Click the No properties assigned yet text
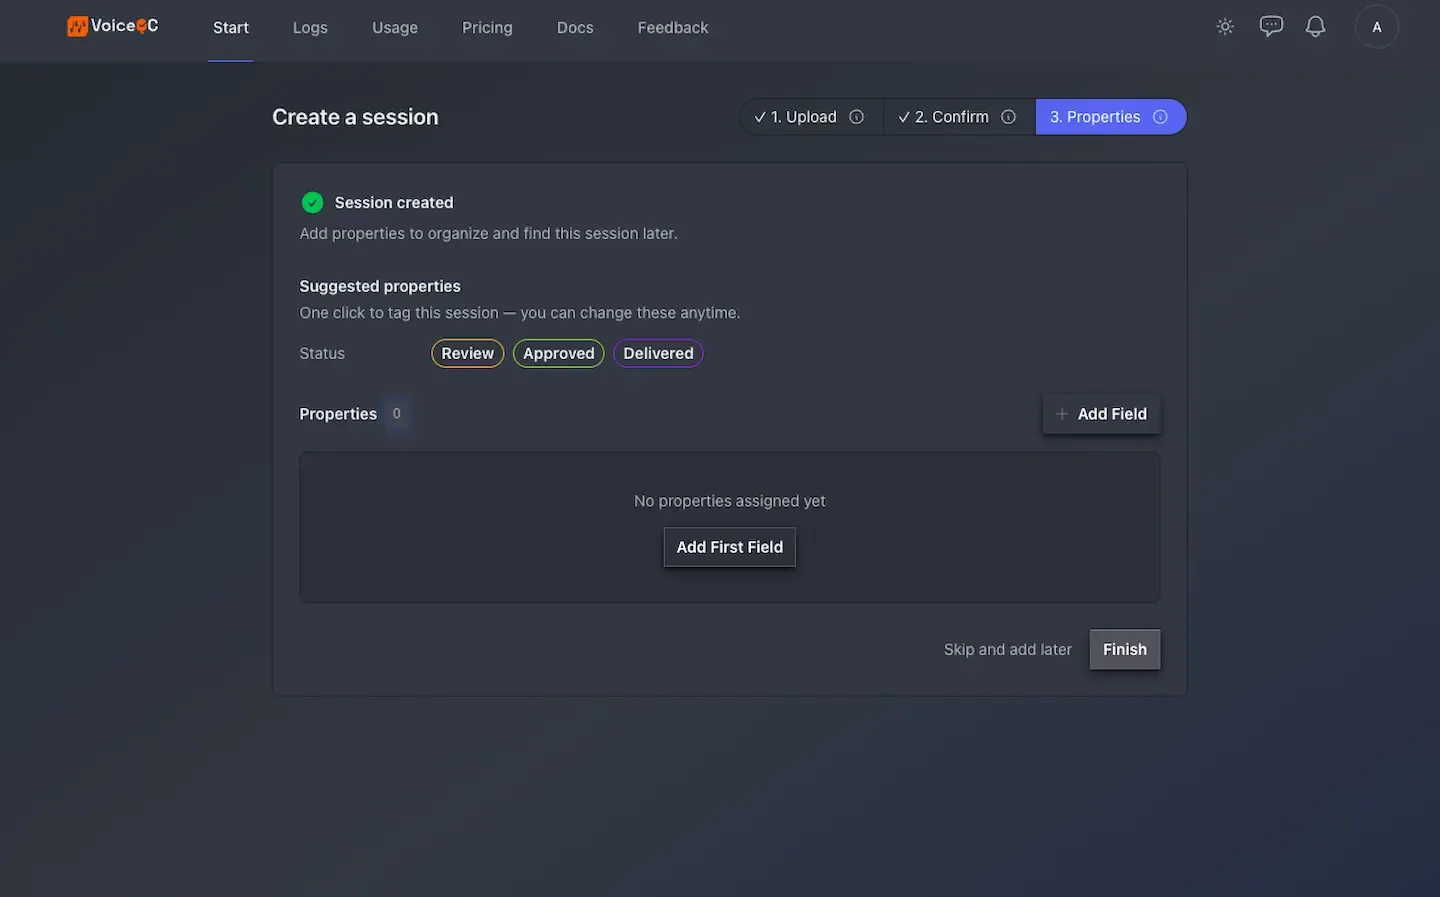The image size is (1440, 897). [730, 501]
